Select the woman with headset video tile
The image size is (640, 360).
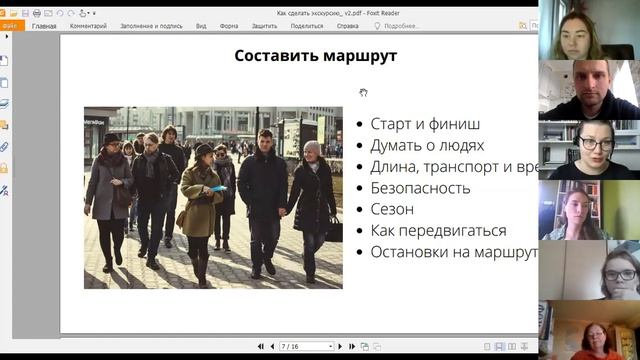589,150
